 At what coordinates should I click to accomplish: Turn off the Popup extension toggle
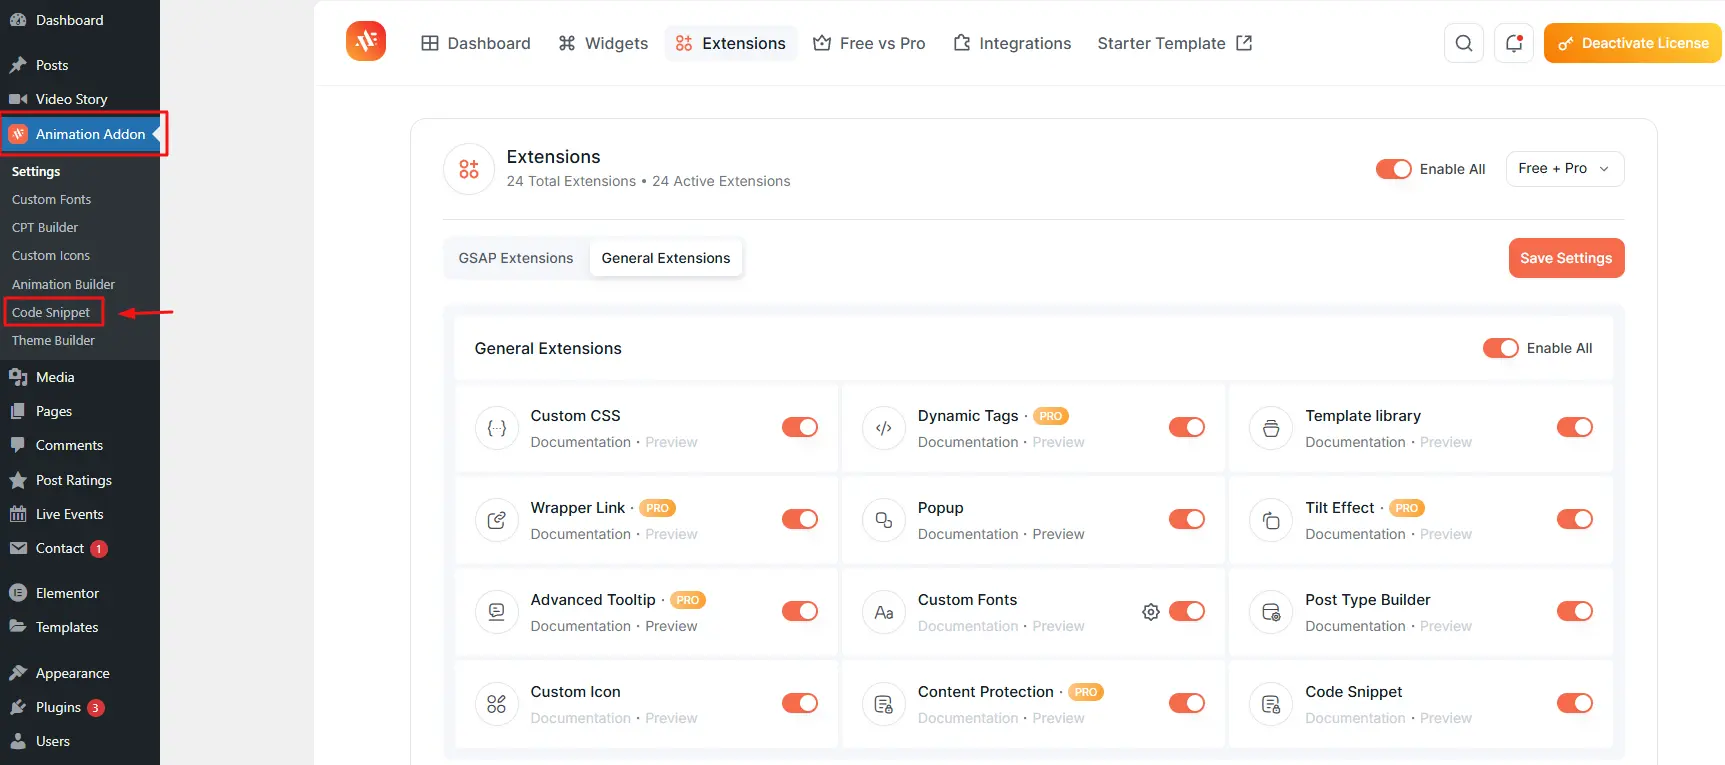1187,520
